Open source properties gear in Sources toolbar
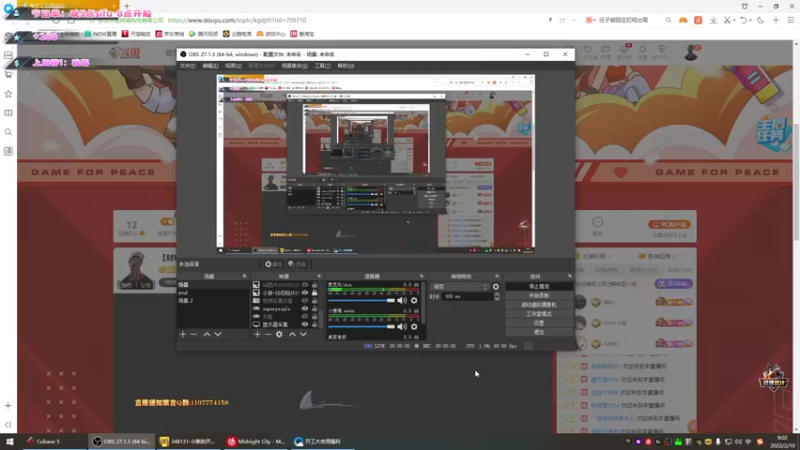This screenshot has height=450, width=800. point(279,334)
